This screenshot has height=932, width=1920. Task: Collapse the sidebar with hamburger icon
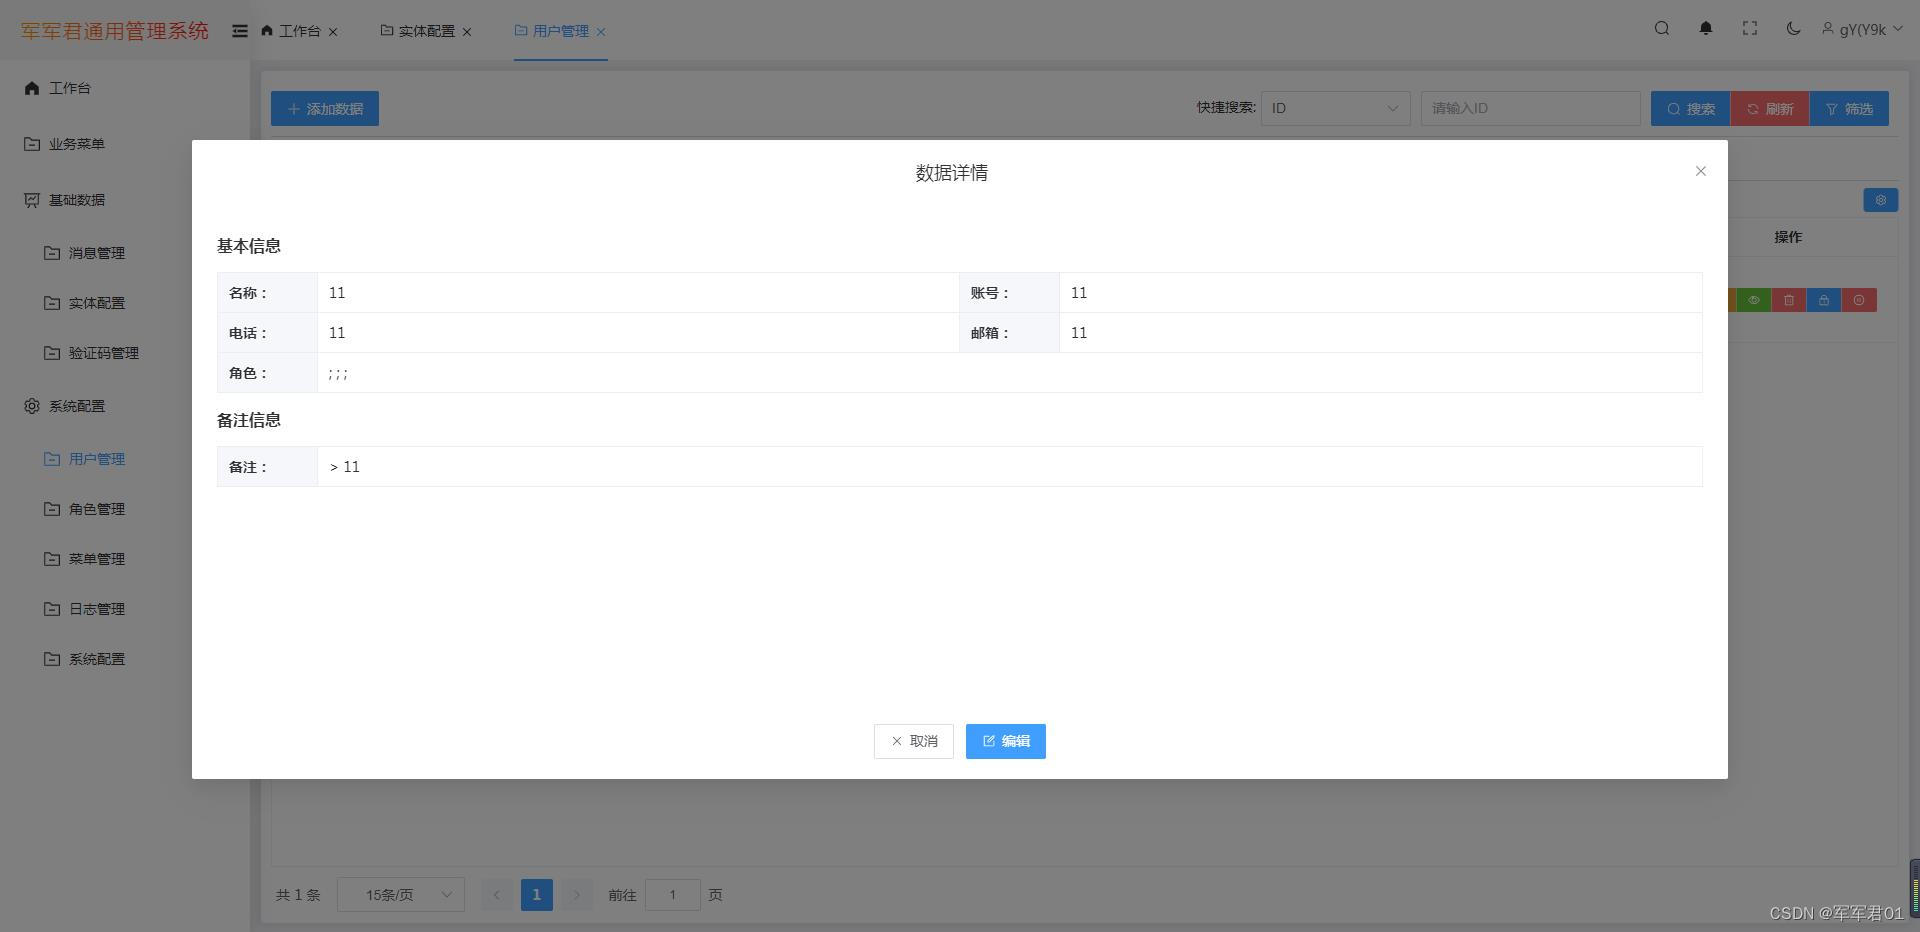240,30
